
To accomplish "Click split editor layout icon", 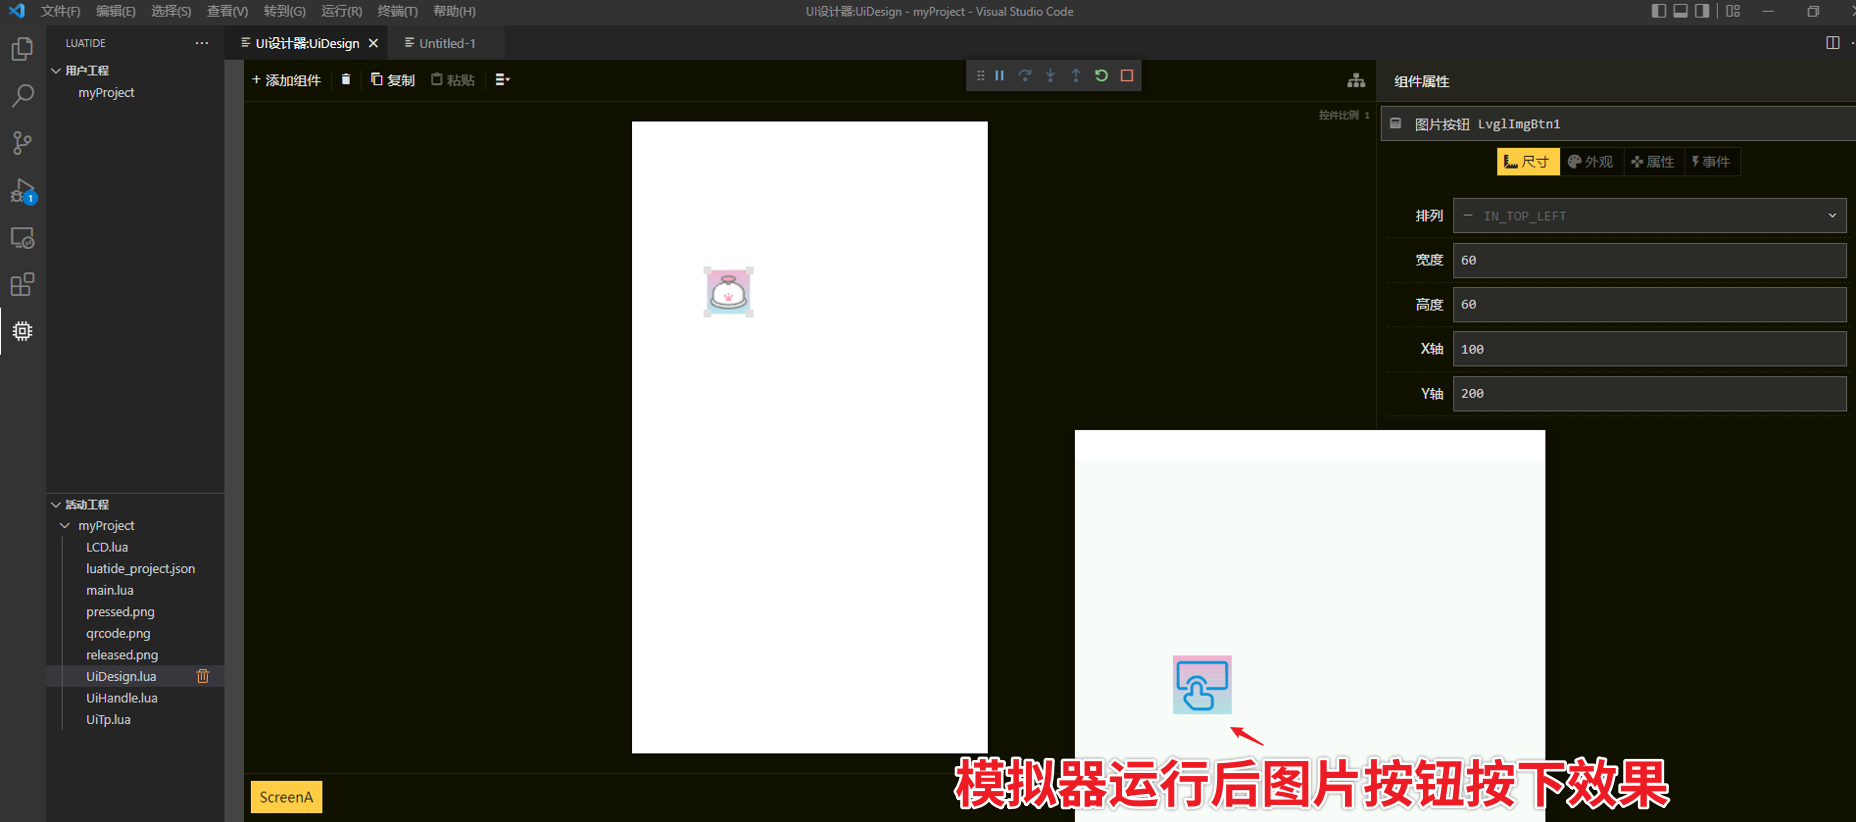I will (x=1833, y=43).
